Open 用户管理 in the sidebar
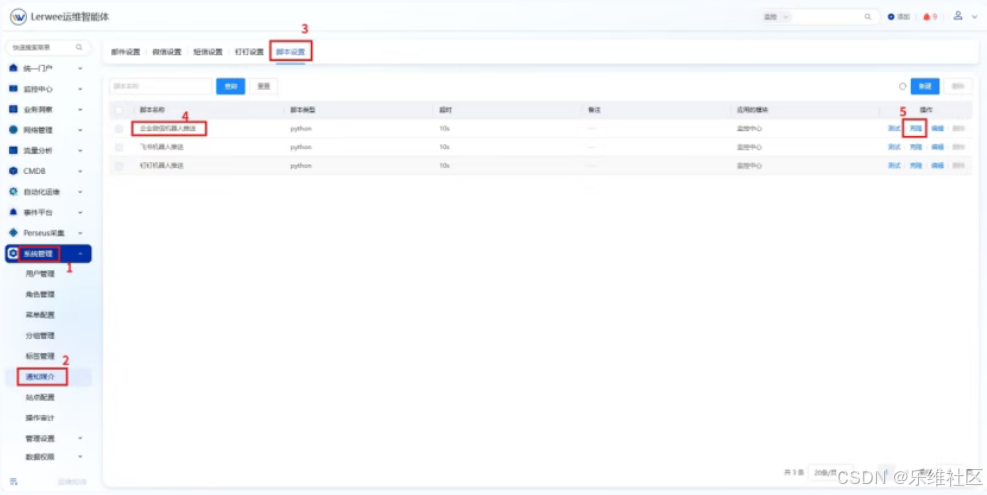 [x=40, y=274]
